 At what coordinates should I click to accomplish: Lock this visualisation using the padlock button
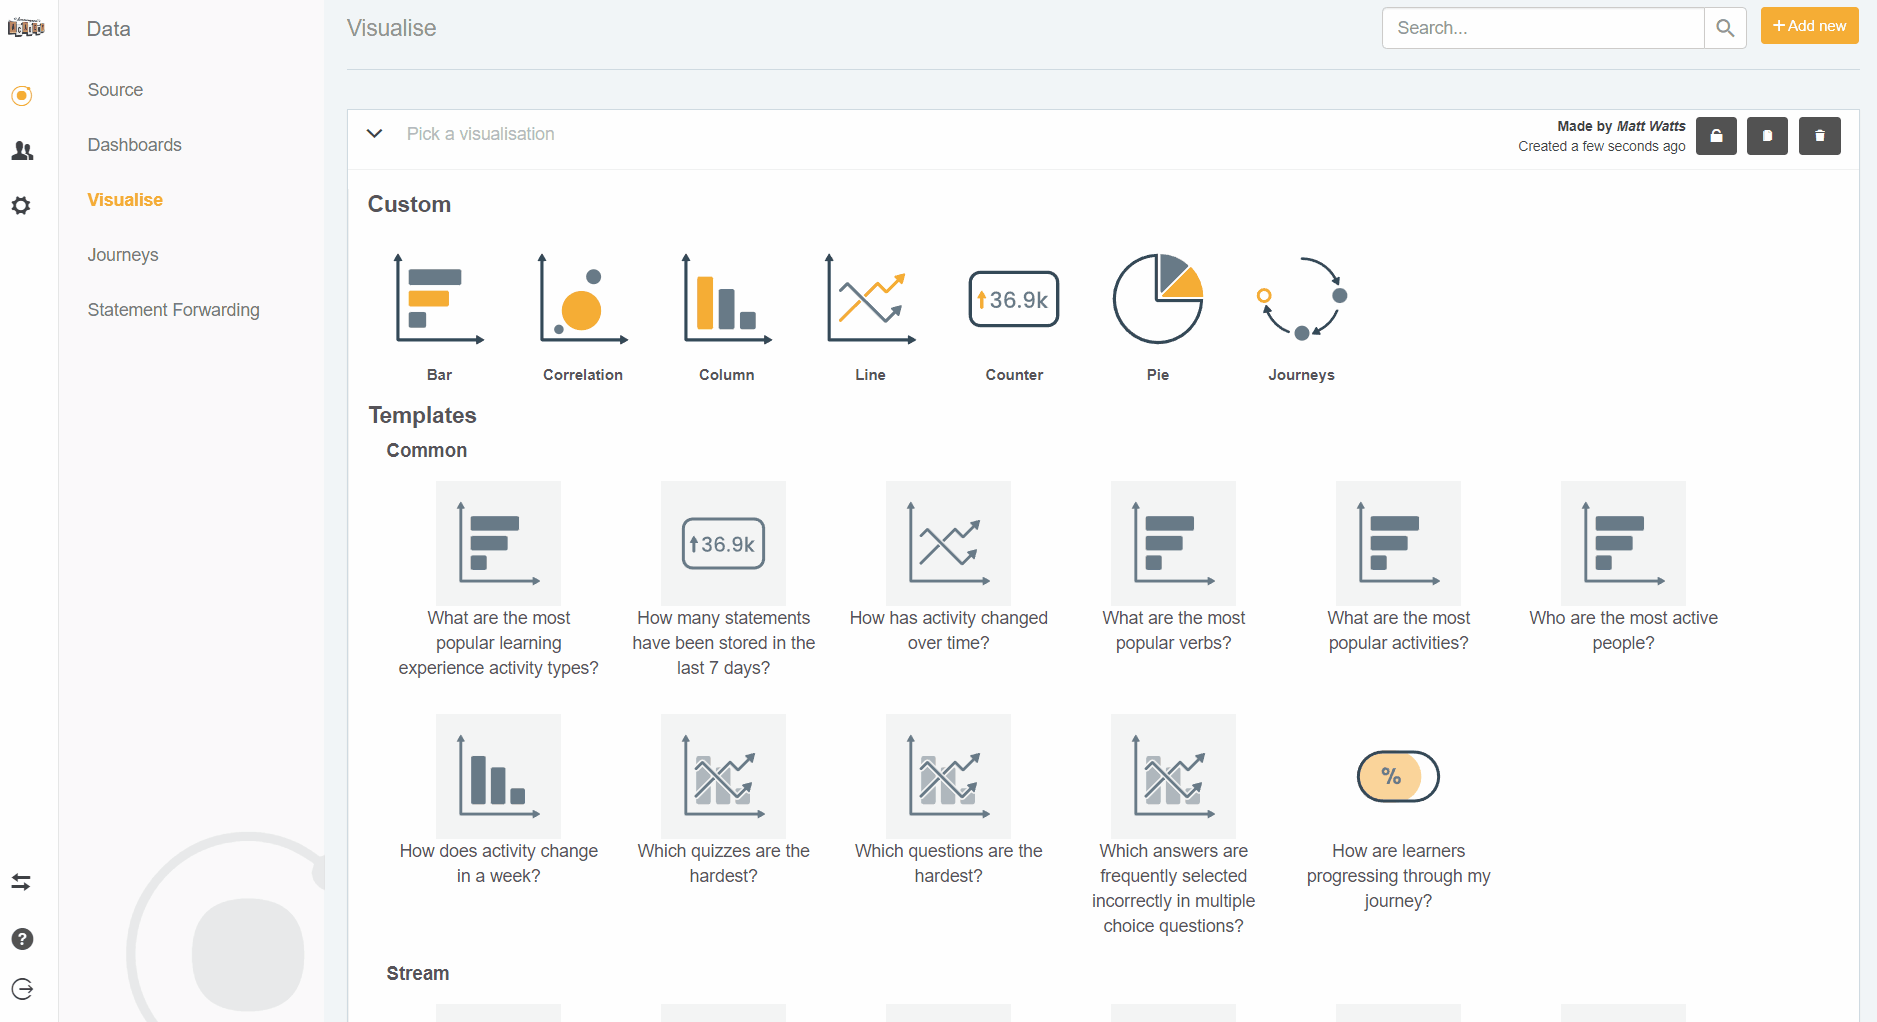point(1716,136)
